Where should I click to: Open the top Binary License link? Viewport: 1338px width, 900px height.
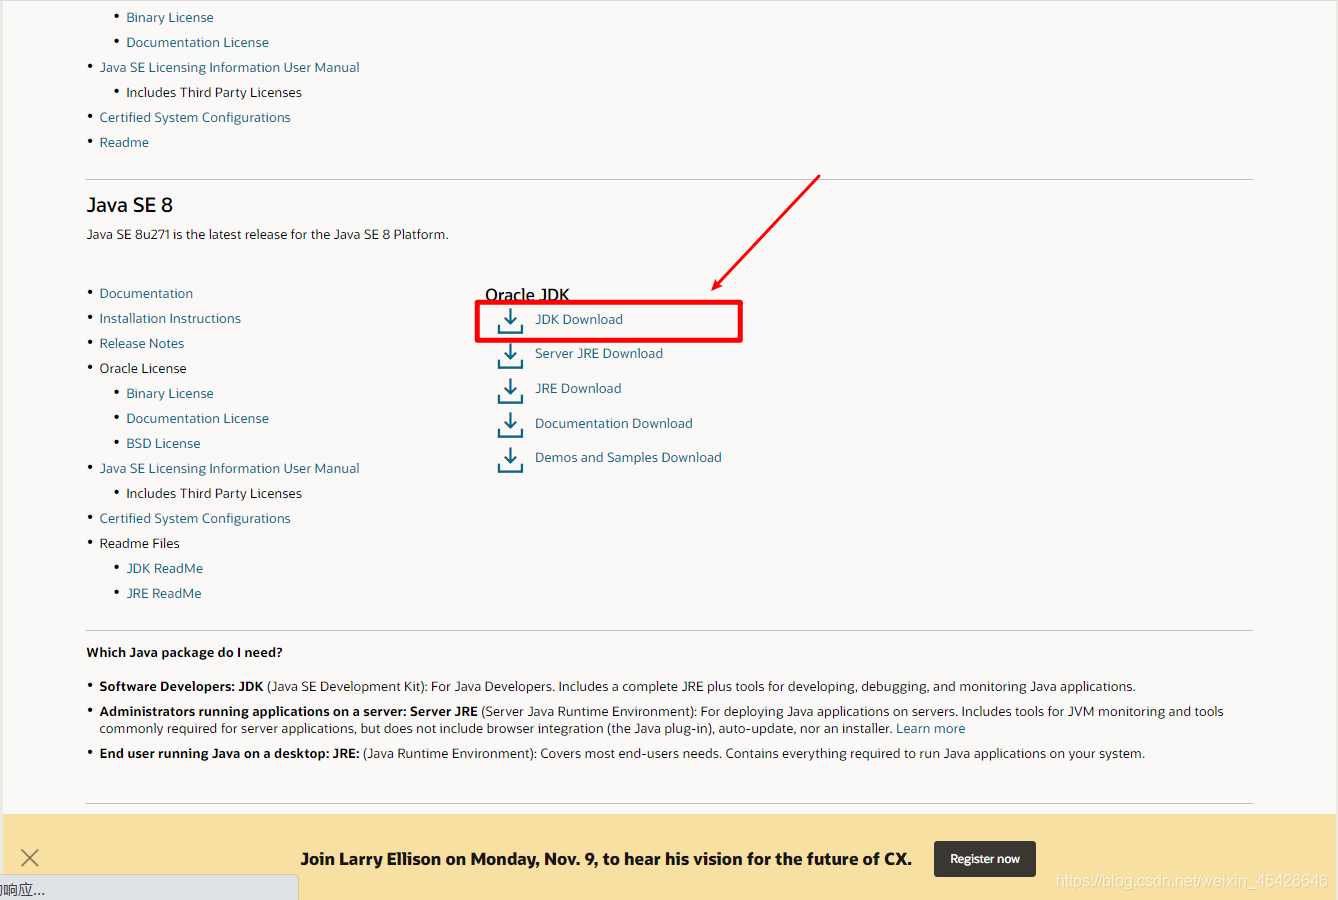[170, 17]
